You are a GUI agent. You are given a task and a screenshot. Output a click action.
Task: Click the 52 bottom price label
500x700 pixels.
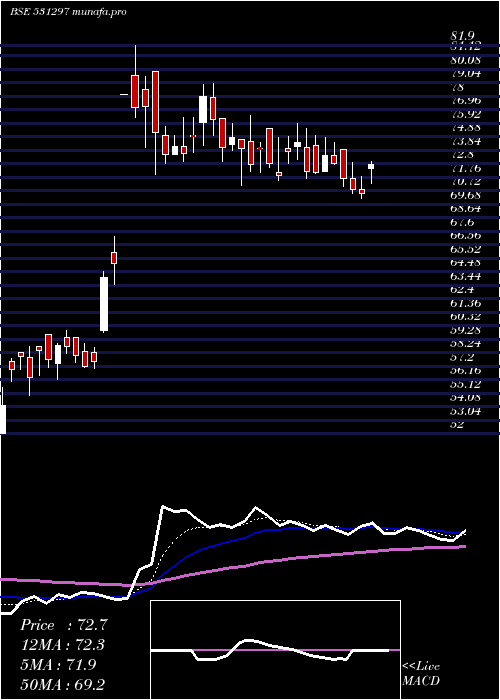coord(458,424)
